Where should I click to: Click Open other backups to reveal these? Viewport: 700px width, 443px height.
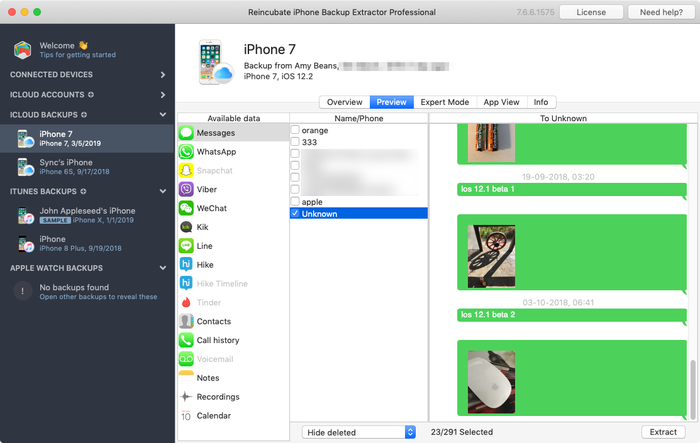[98, 297]
